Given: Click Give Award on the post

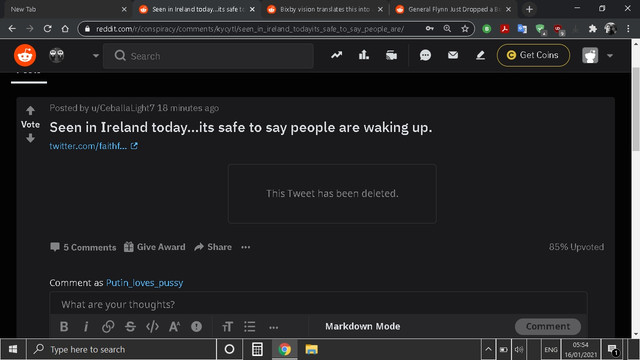Looking at the screenshot, I should coord(155,247).
